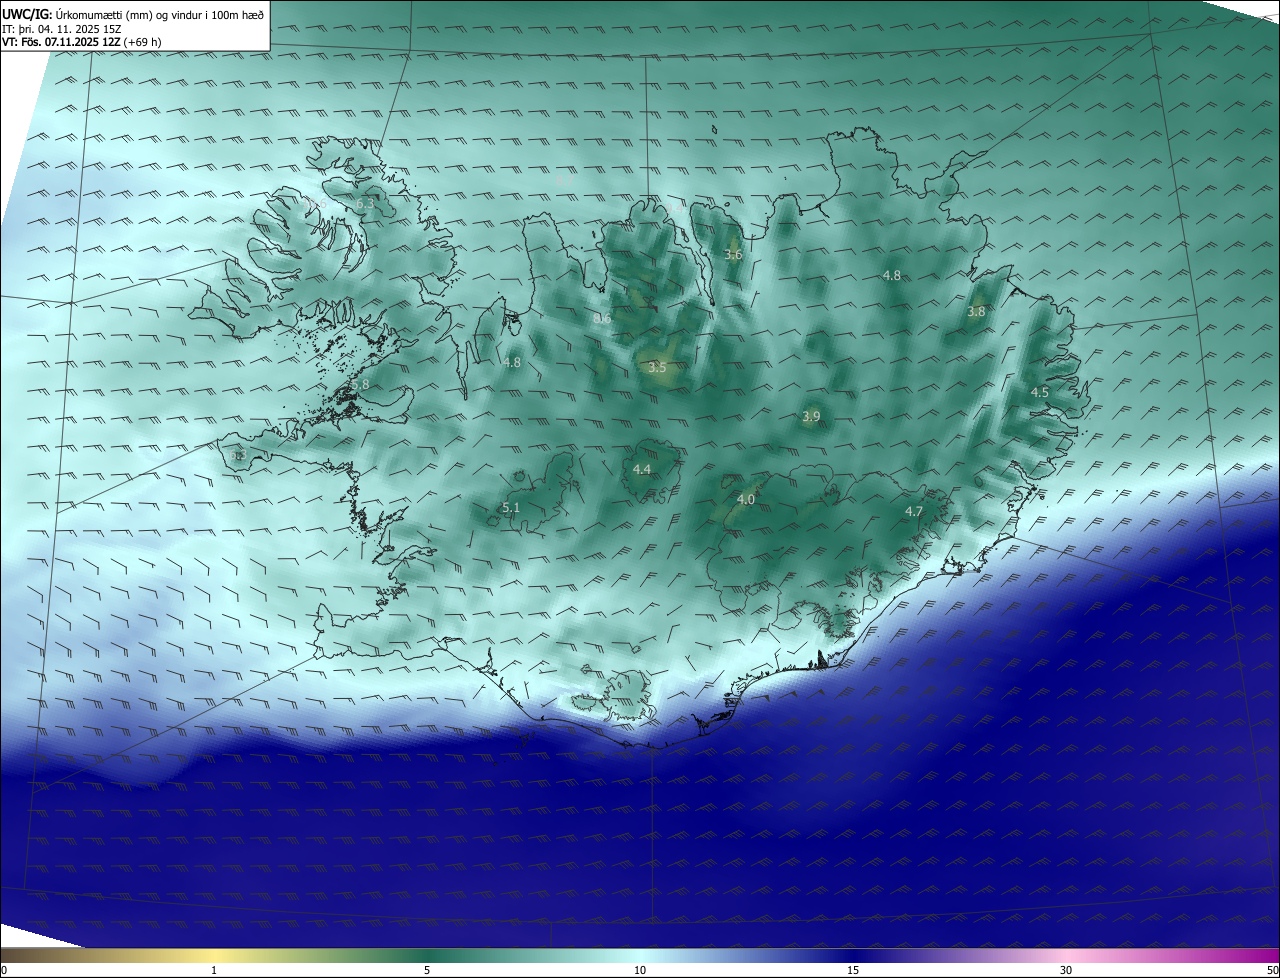Click the colorbar tick label '30'
This screenshot has height=978, width=1280.
(1066, 970)
